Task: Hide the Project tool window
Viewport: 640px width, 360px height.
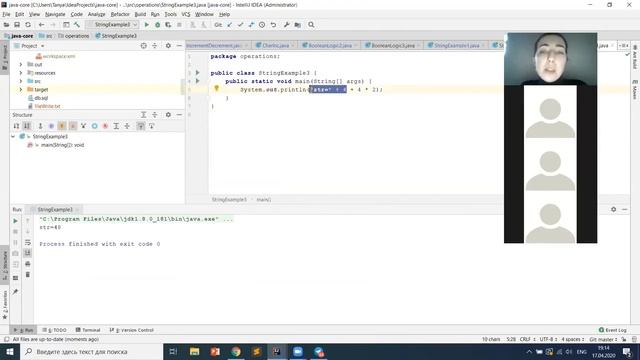Action: click(x=179, y=46)
